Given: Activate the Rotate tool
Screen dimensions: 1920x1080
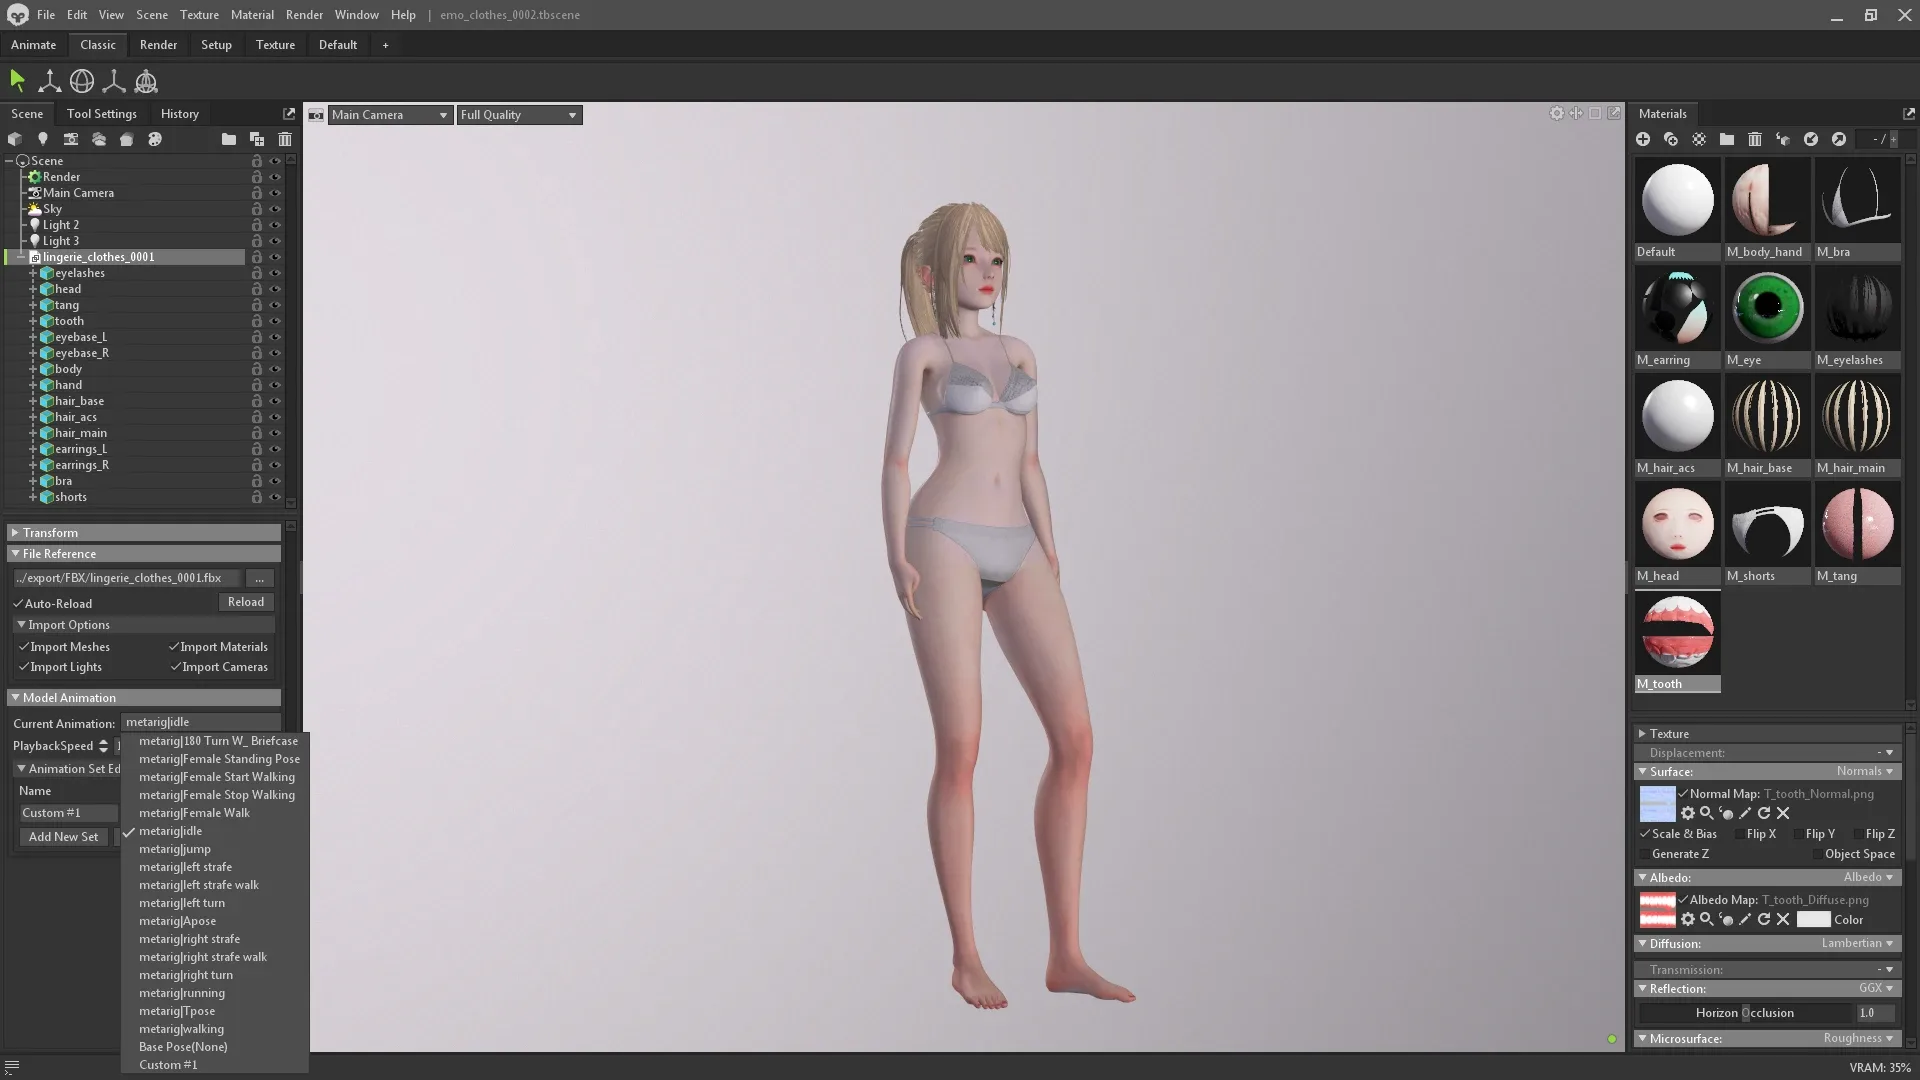Looking at the screenshot, I should 81,81.
